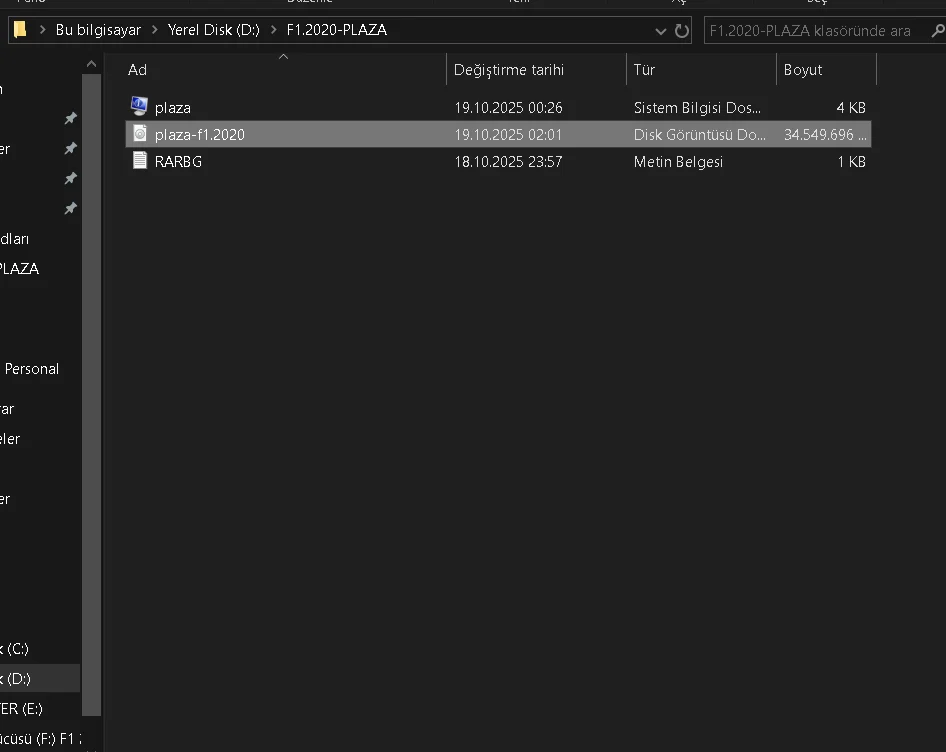The image size is (946, 752).
Task: Open the address bar history dropdown
Action: [661, 31]
